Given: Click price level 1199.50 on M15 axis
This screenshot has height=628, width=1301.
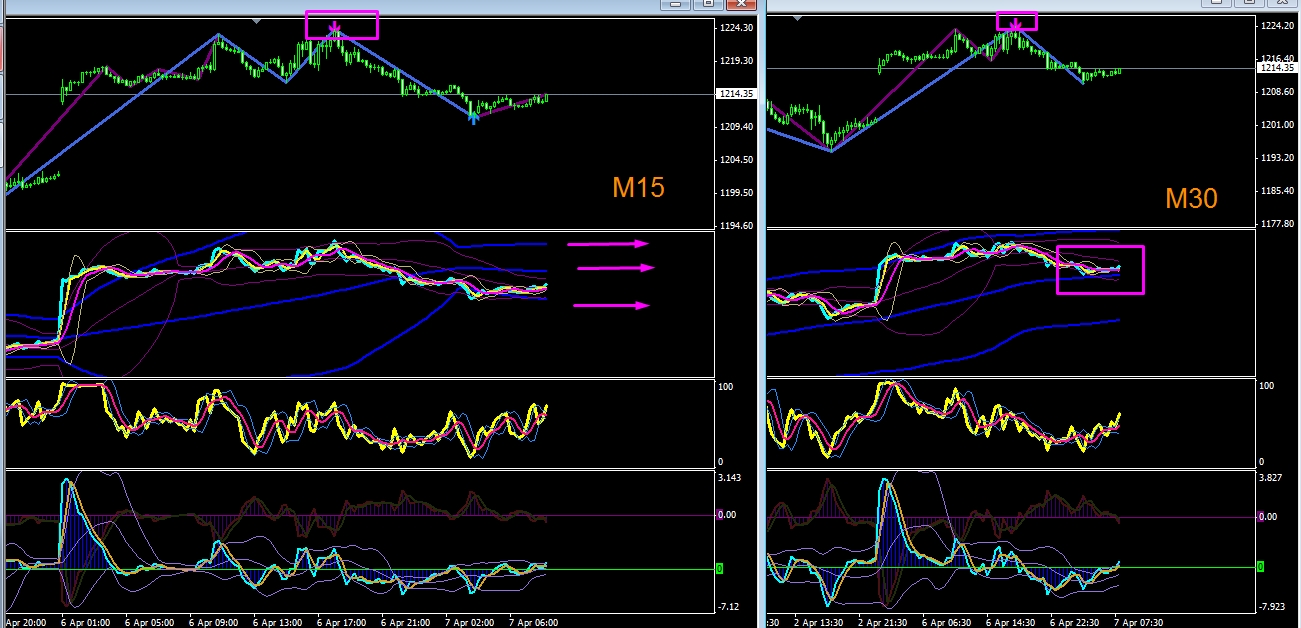Looking at the screenshot, I should (x=737, y=193).
